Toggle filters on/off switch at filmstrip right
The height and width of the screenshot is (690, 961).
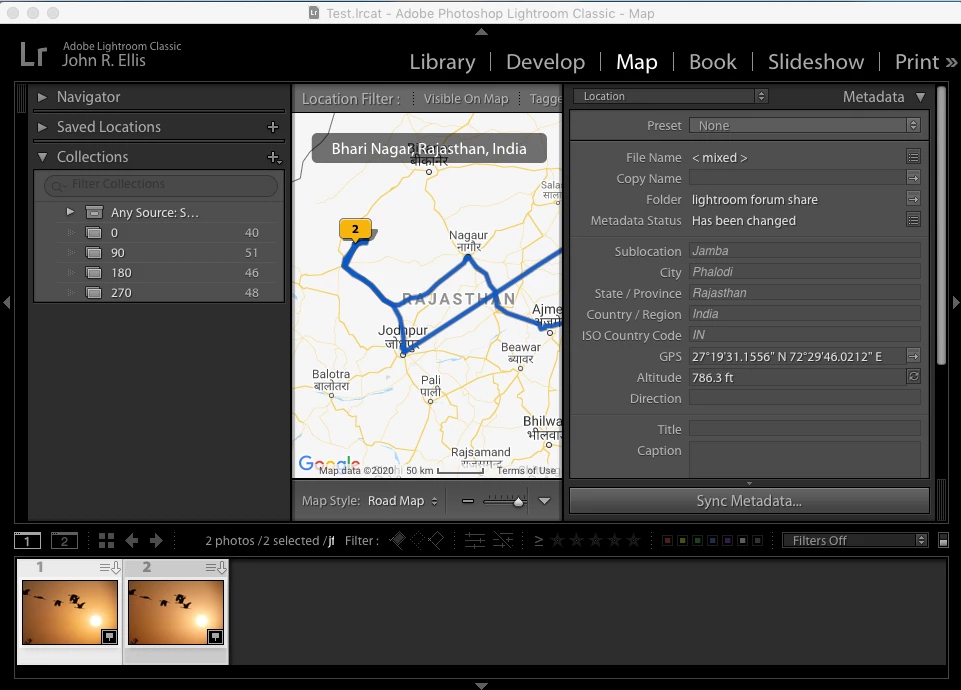pyautogui.click(x=943, y=540)
